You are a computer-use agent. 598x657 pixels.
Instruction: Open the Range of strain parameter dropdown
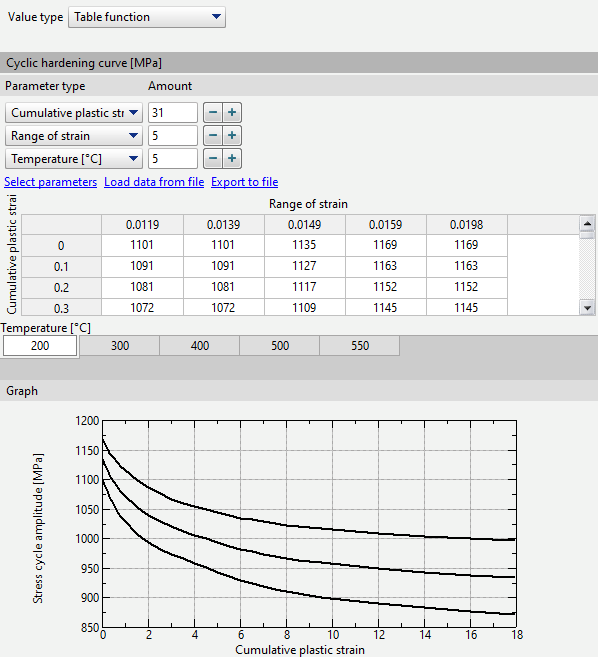(x=74, y=136)
